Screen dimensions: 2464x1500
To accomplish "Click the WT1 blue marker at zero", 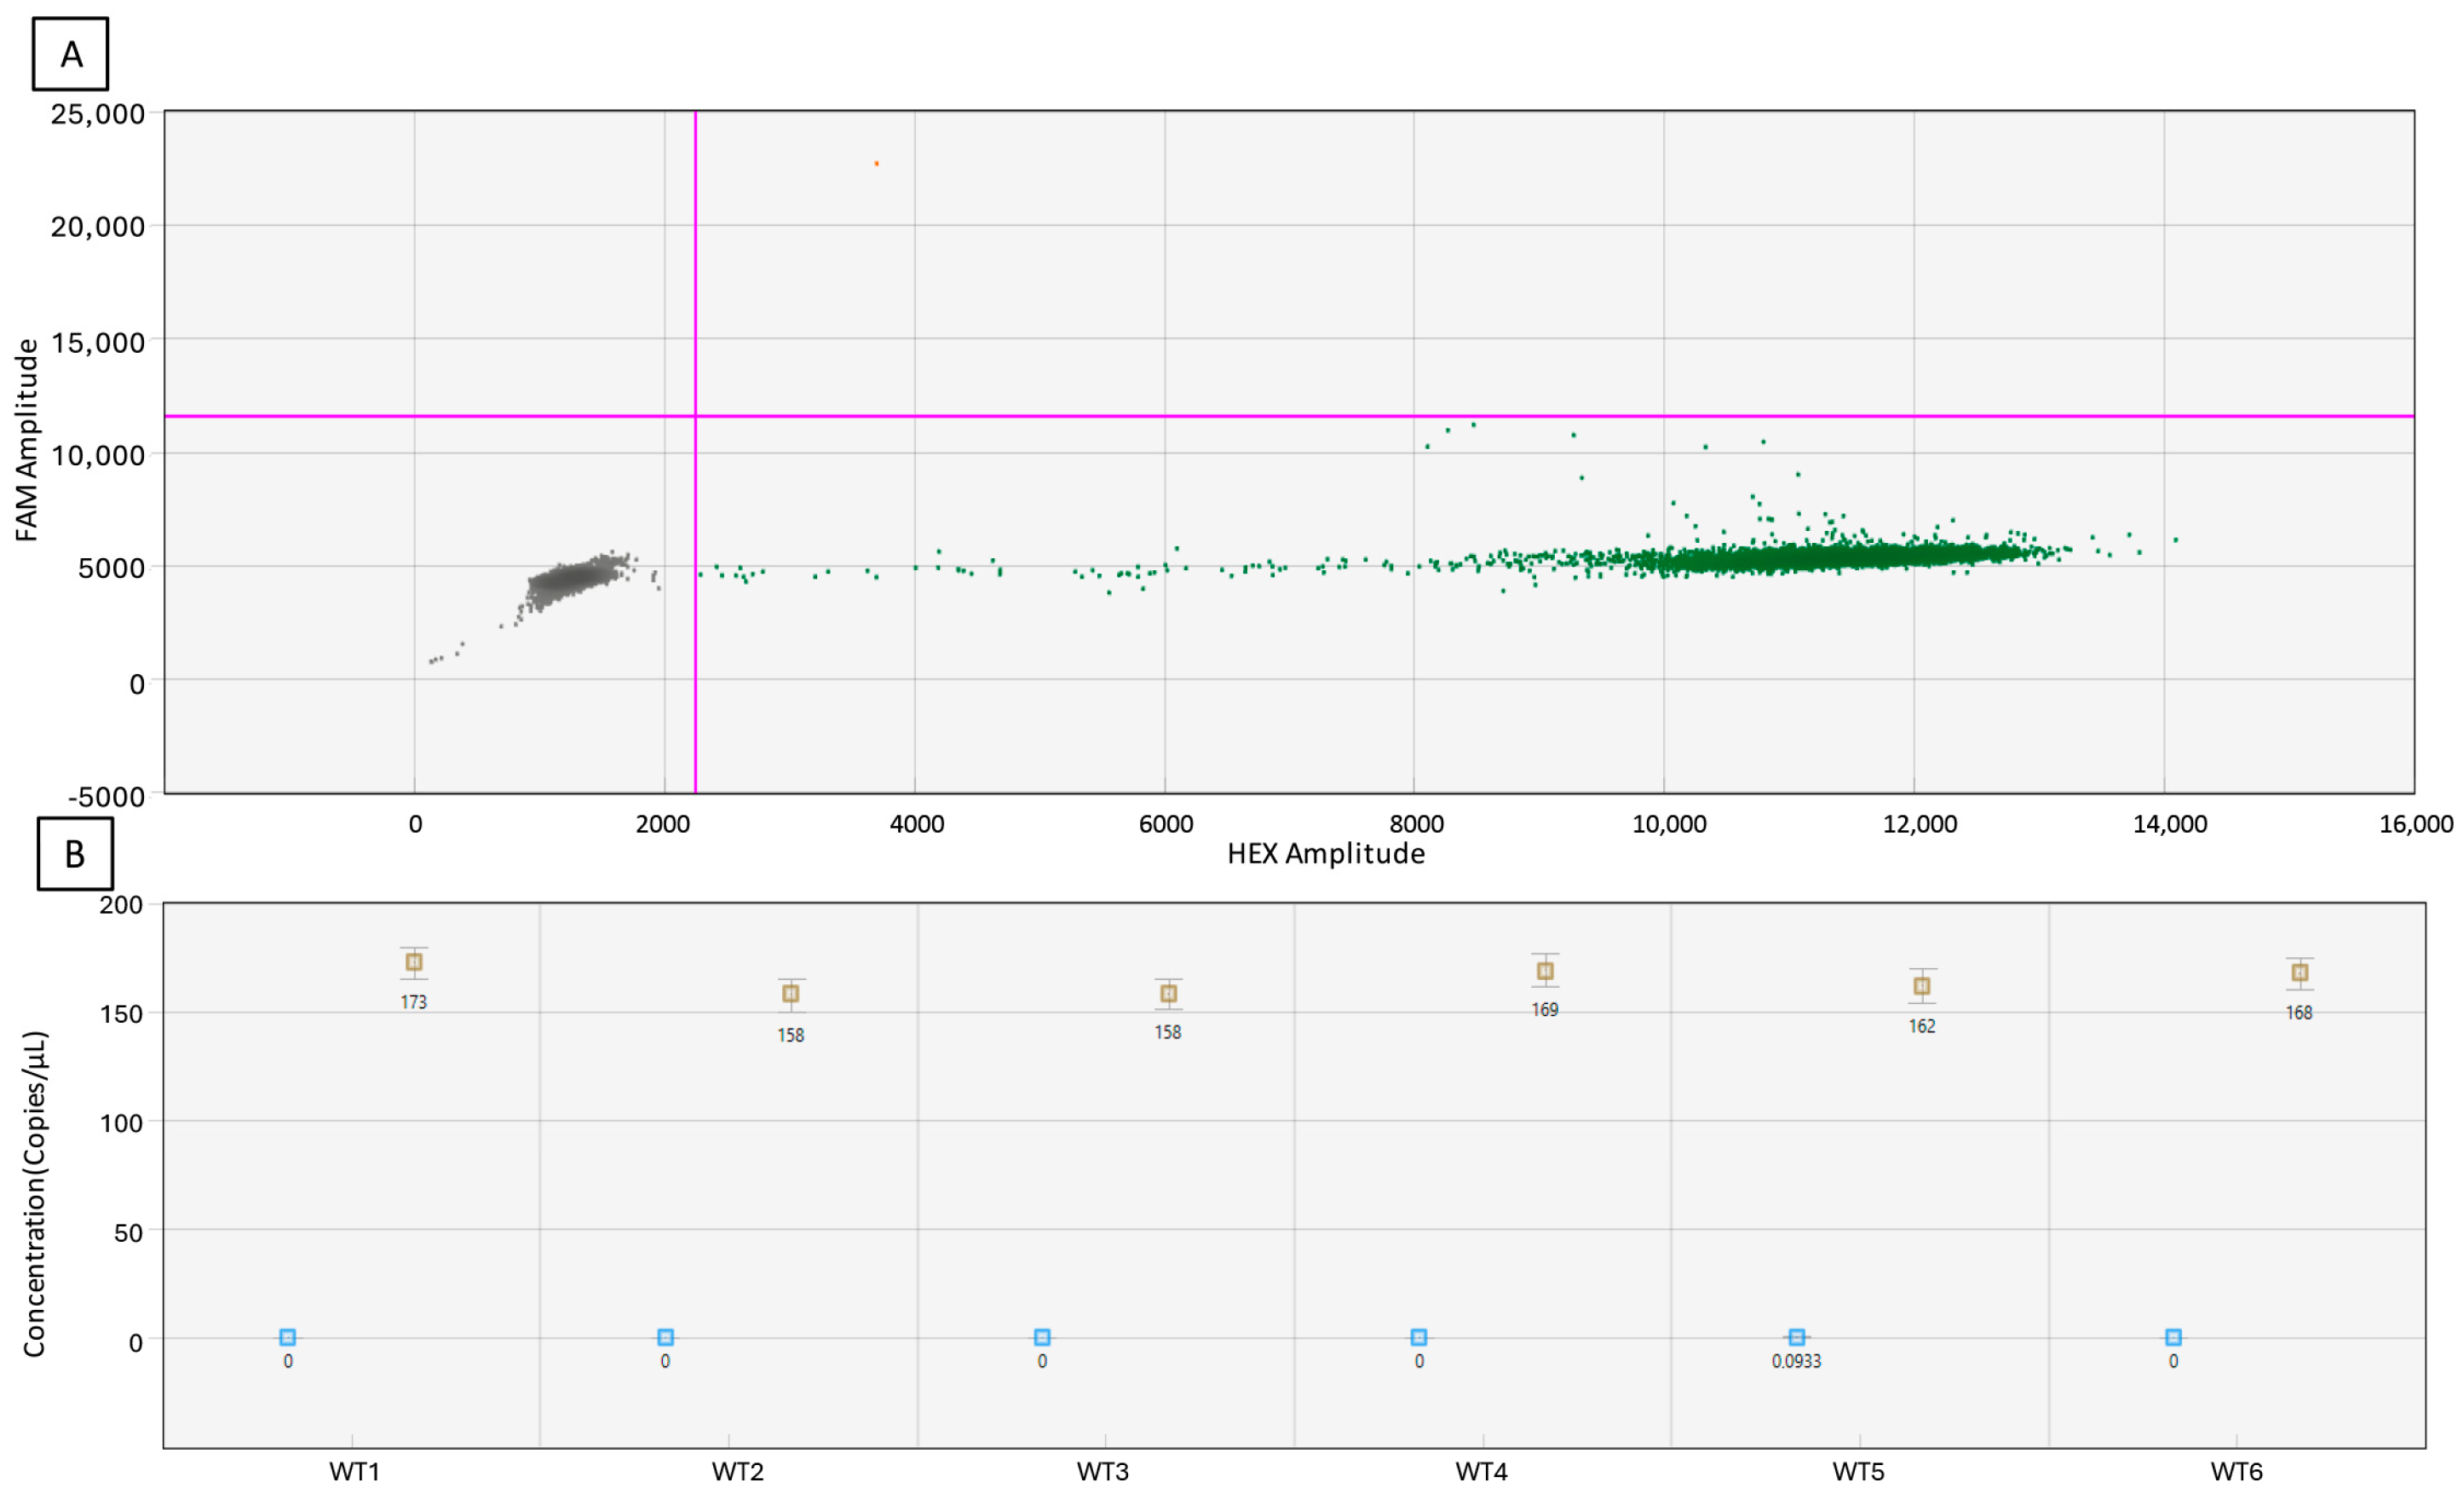I will click(288, 1337).
